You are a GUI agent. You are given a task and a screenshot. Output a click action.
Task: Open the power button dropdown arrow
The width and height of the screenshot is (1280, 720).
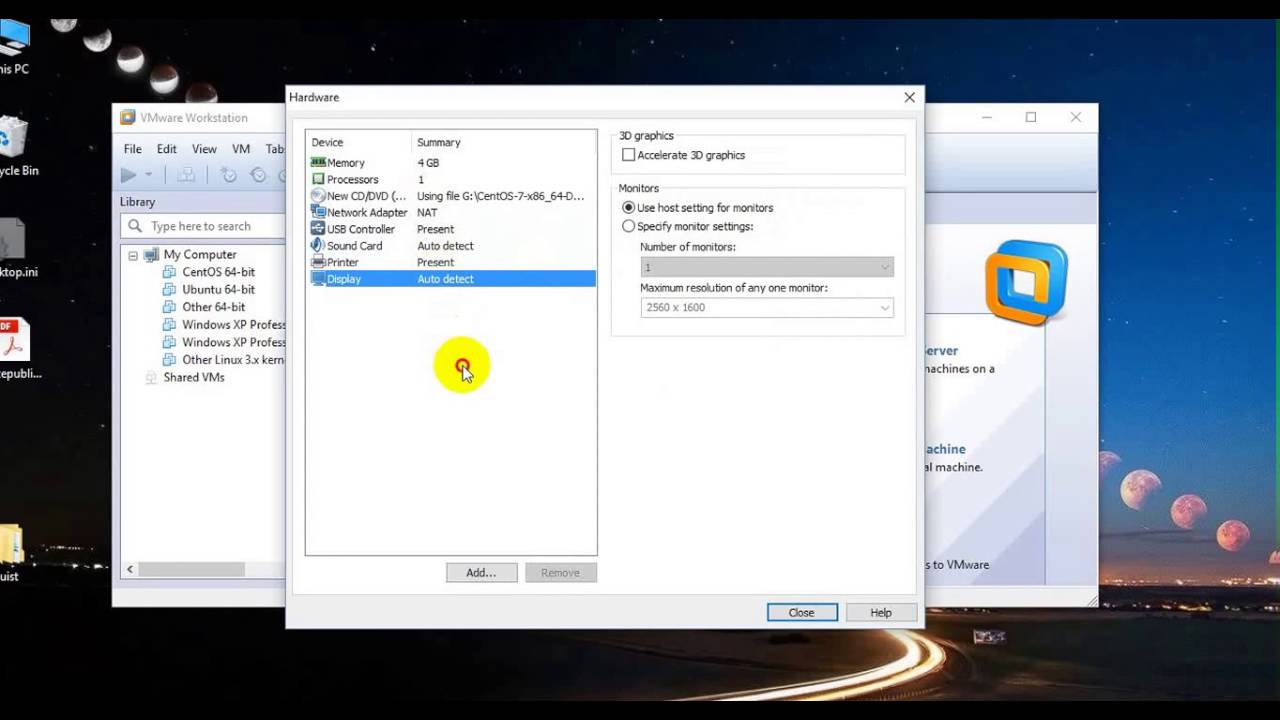(149, 175)
